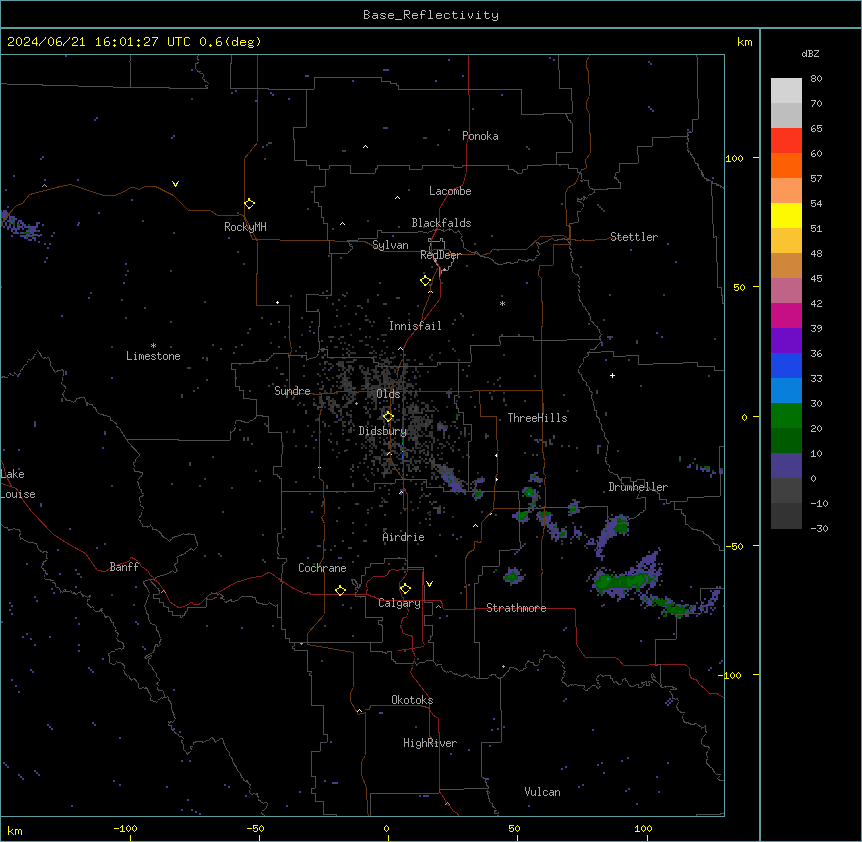
Task: Click the white asterisk east of Innisfail
Action: [x=502, y=303]
